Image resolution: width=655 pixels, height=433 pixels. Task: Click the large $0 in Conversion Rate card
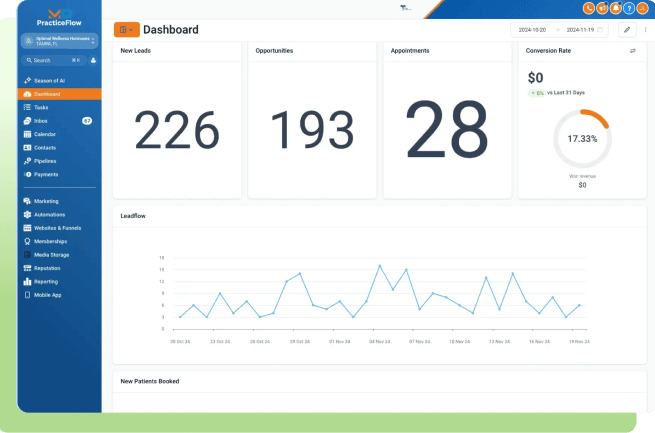[x=536, y=78]
